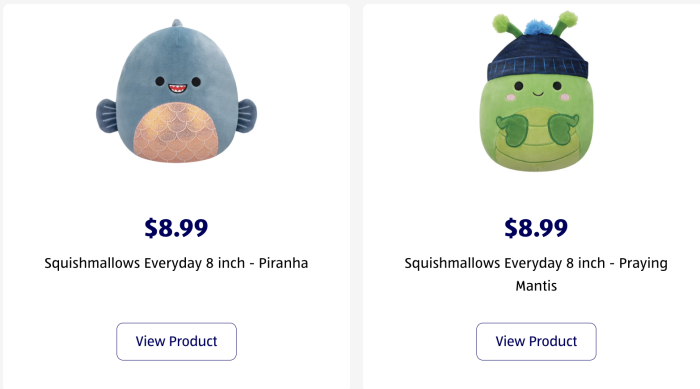Click the $8.99 price of the Praying Mantis
This screenshot has width=700, height=389.
click(536, 228)
